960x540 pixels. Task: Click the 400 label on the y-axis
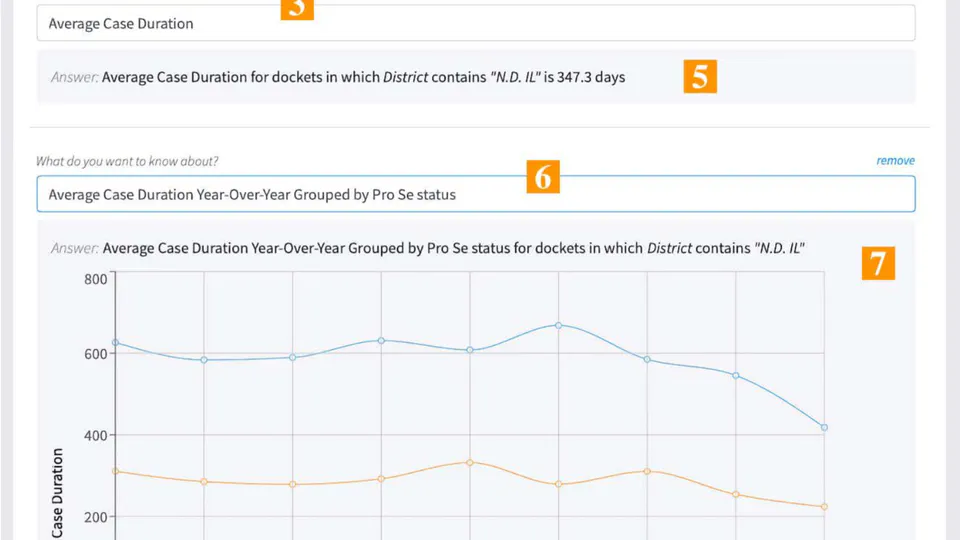point(95,435)
